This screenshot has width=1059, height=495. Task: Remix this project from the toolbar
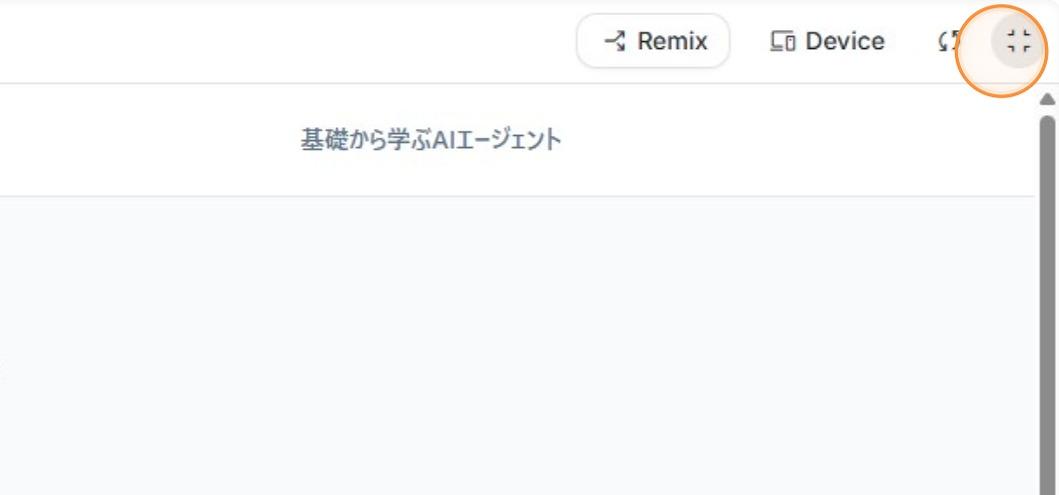pyautogui.click(x=654, y=41)
